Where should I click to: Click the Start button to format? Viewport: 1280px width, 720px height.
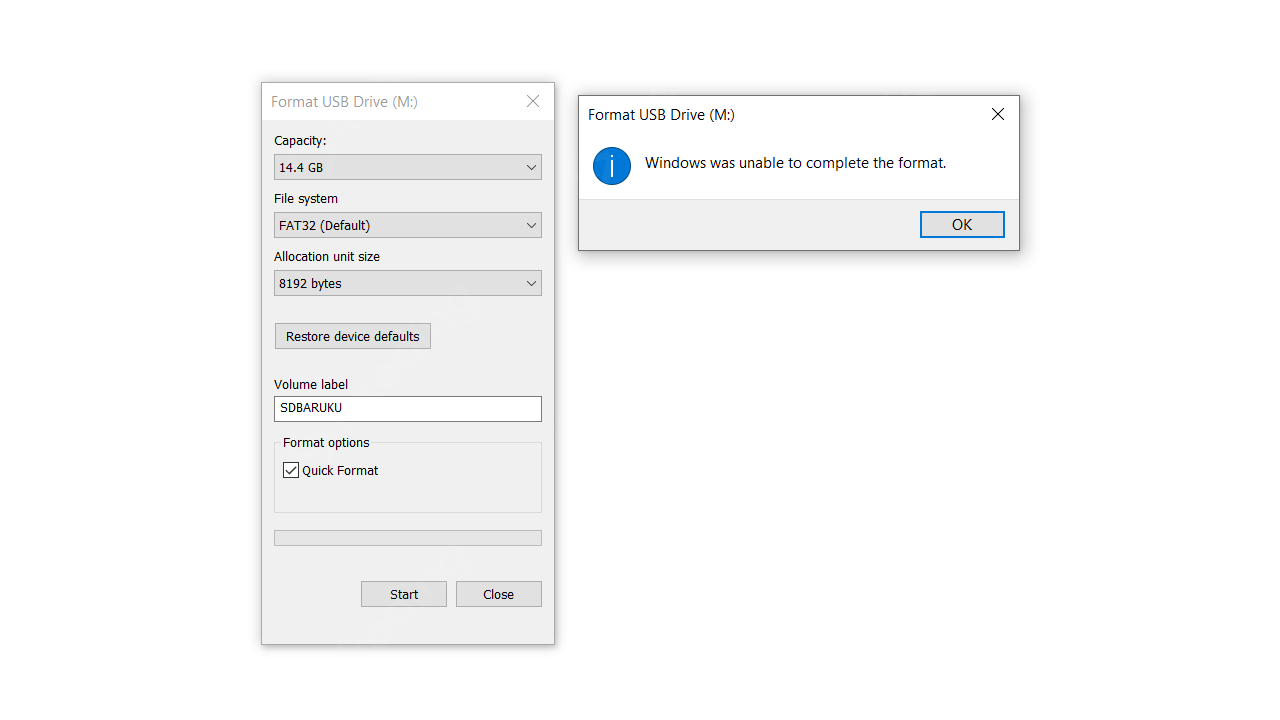(404, 594)
